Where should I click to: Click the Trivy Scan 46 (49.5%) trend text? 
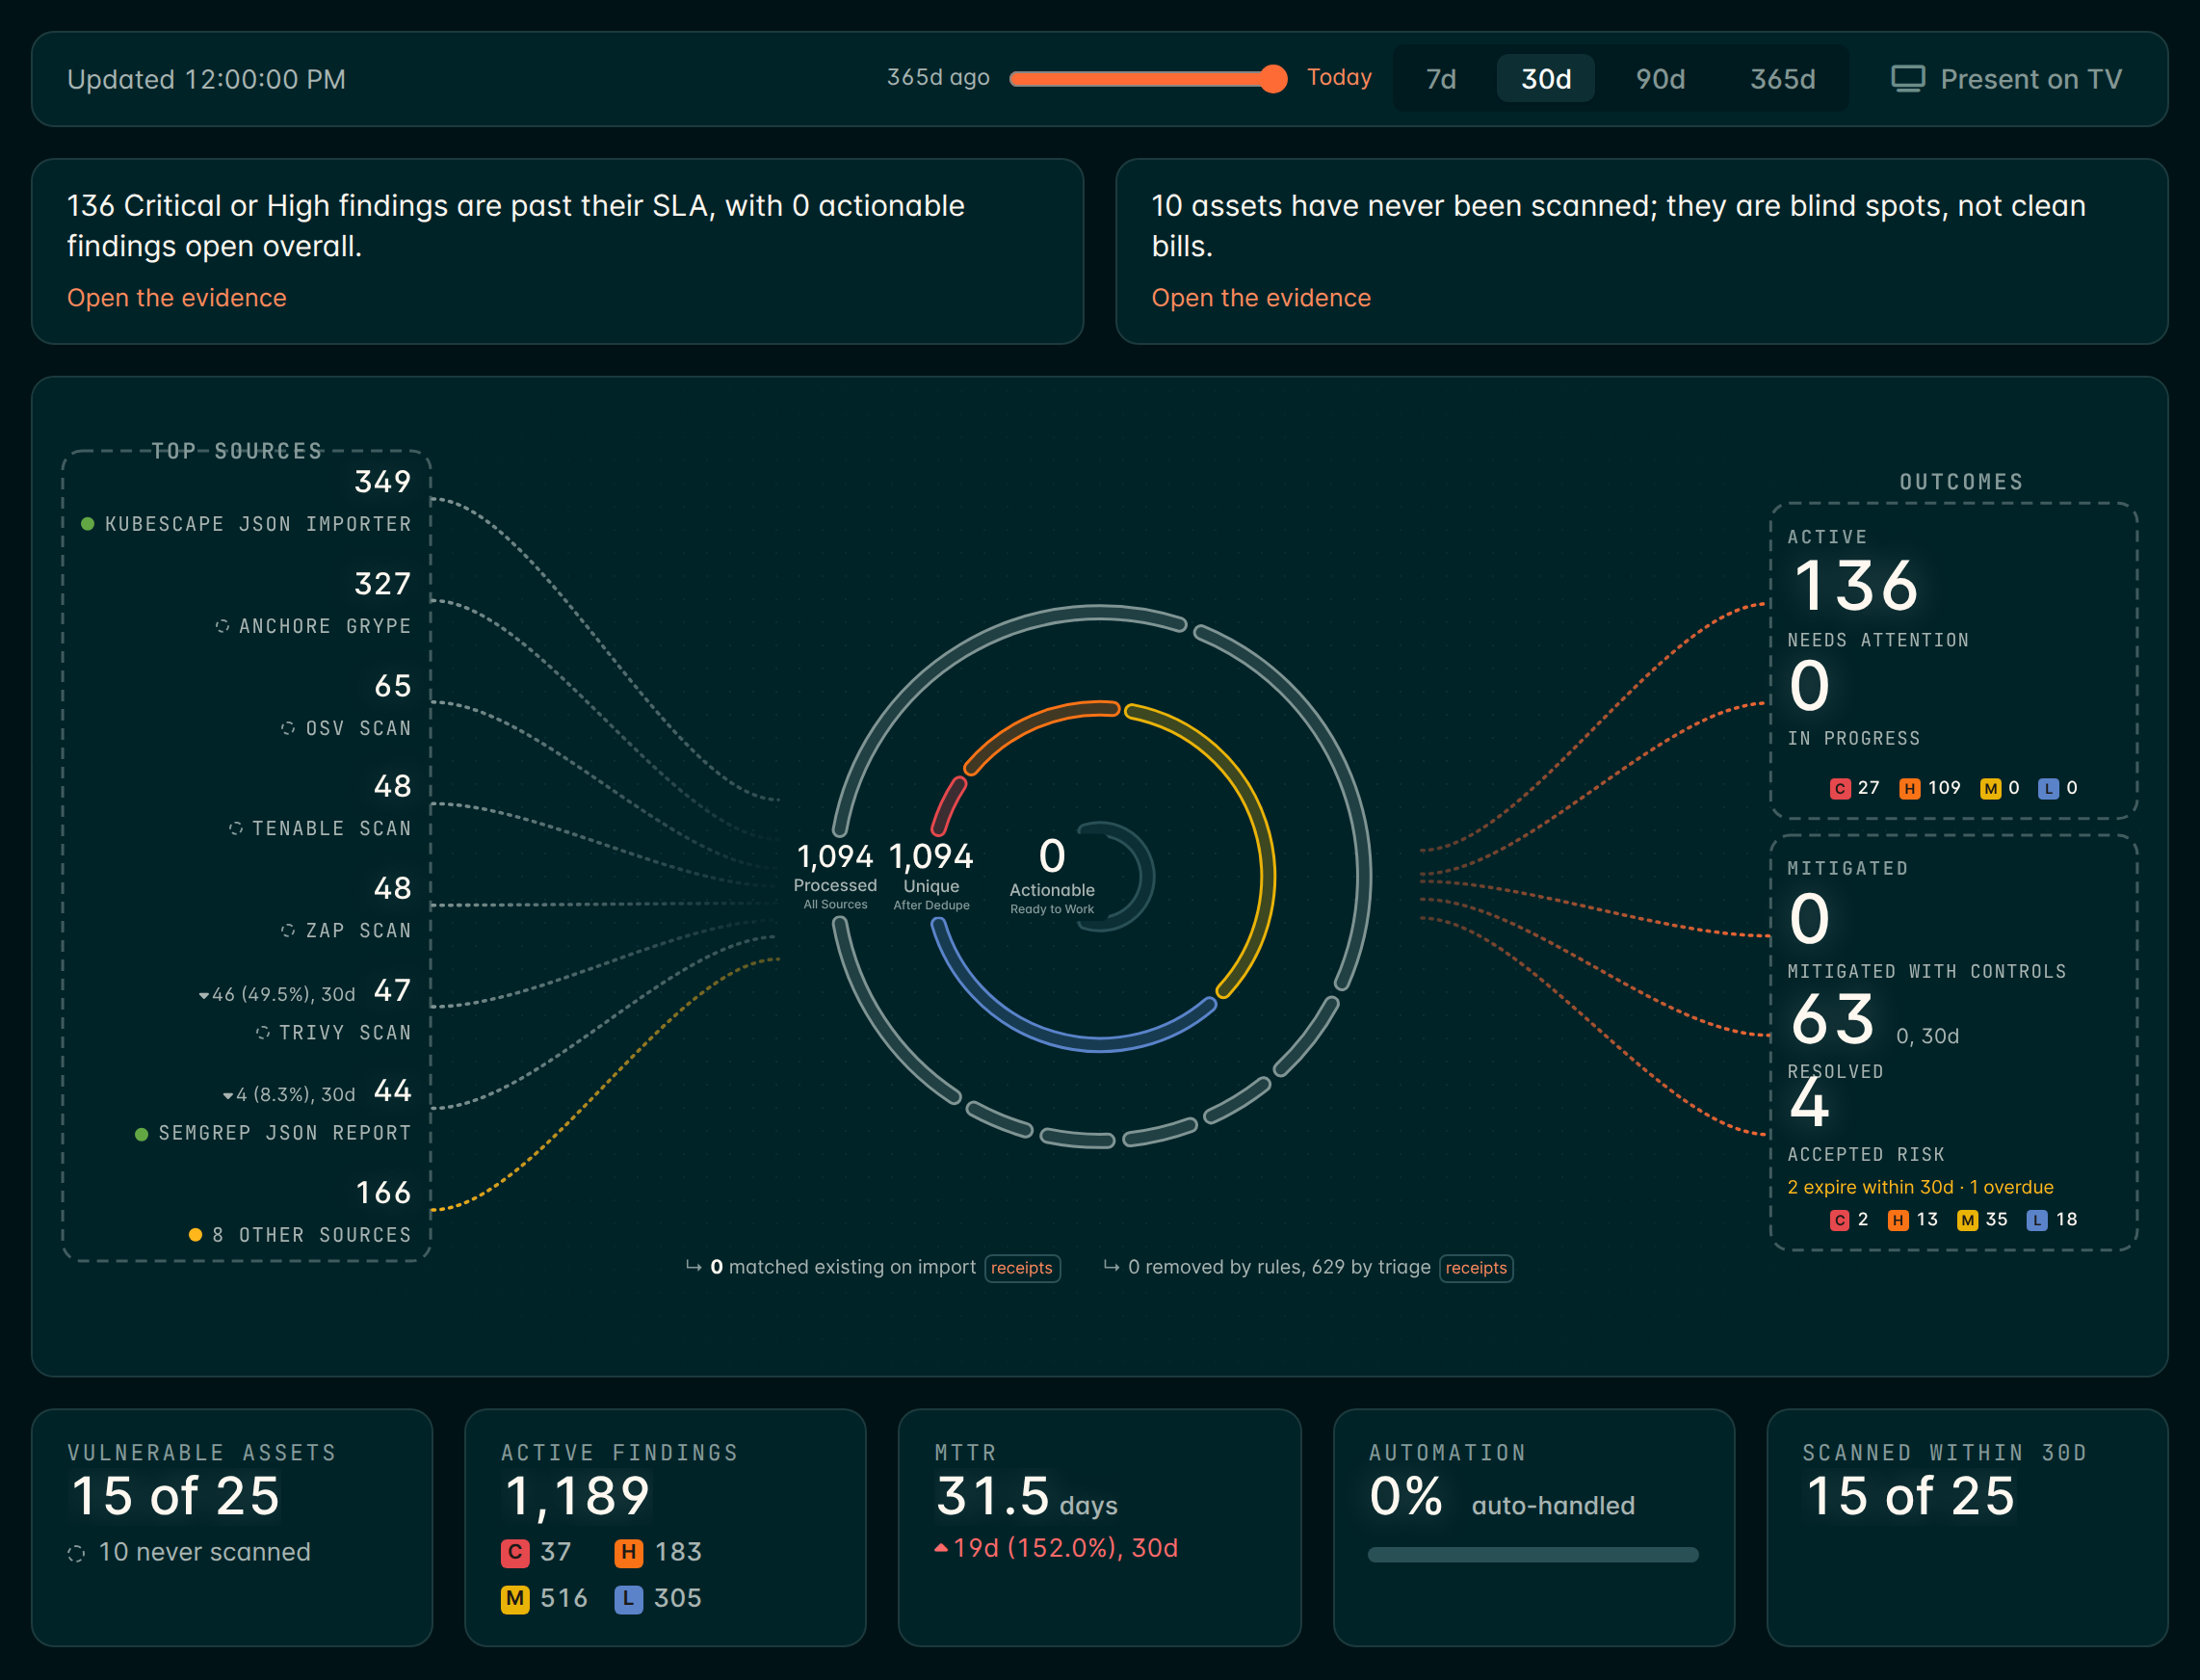click(x=277, y=994)
